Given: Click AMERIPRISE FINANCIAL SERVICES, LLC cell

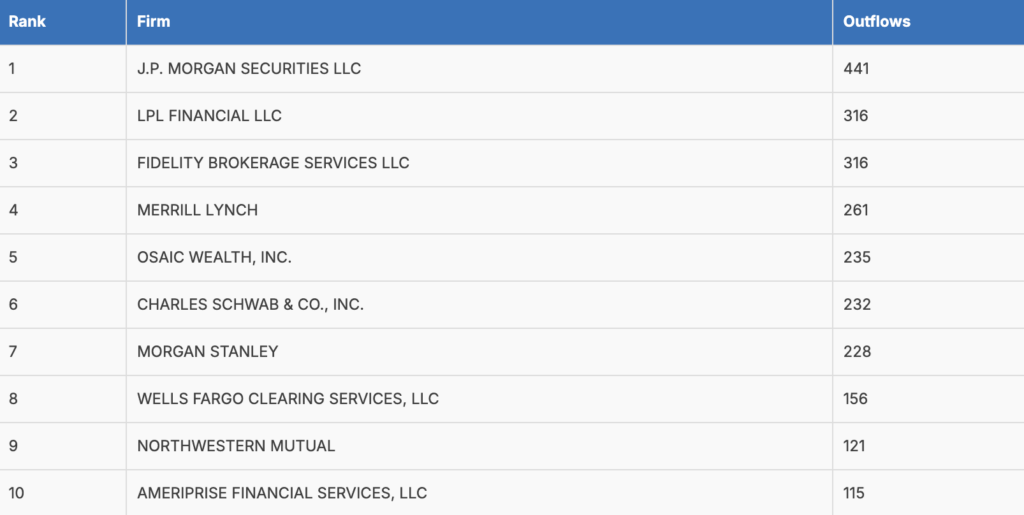Looking at the screenshot, I should (x=479, y=493).
